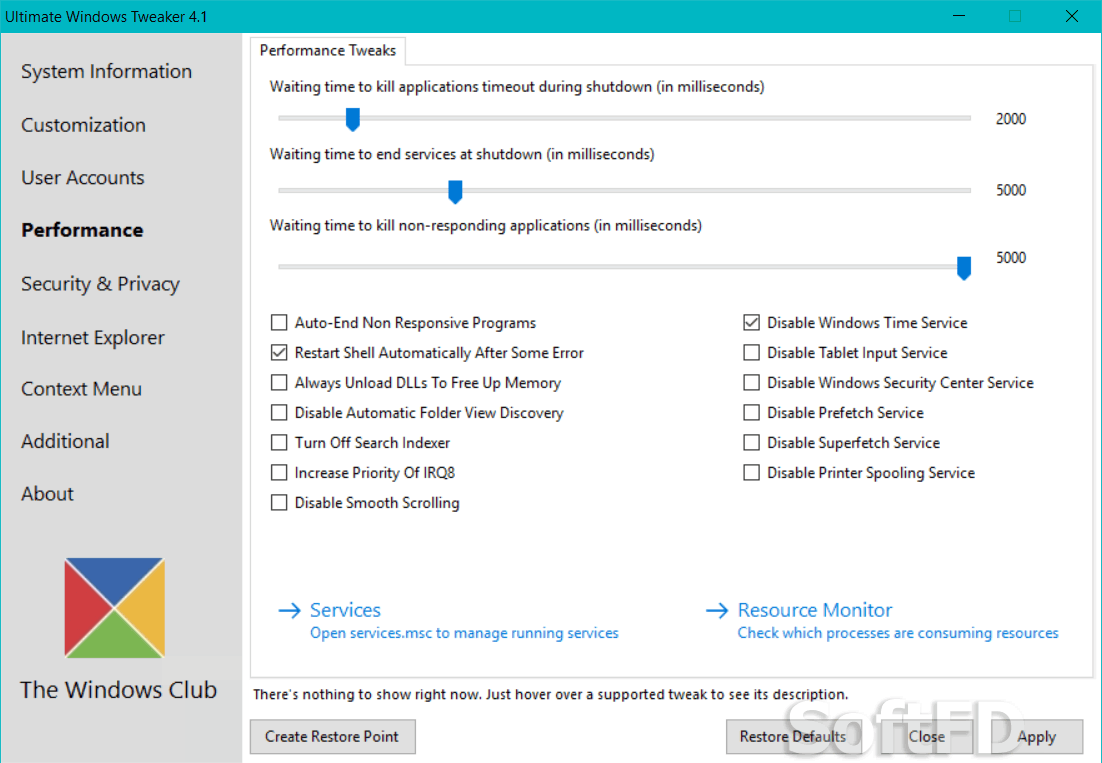The image size is (1102, 763).
Task: Toggle Disable Smooth Scrolling checkbox
Action: coord(279,503)
